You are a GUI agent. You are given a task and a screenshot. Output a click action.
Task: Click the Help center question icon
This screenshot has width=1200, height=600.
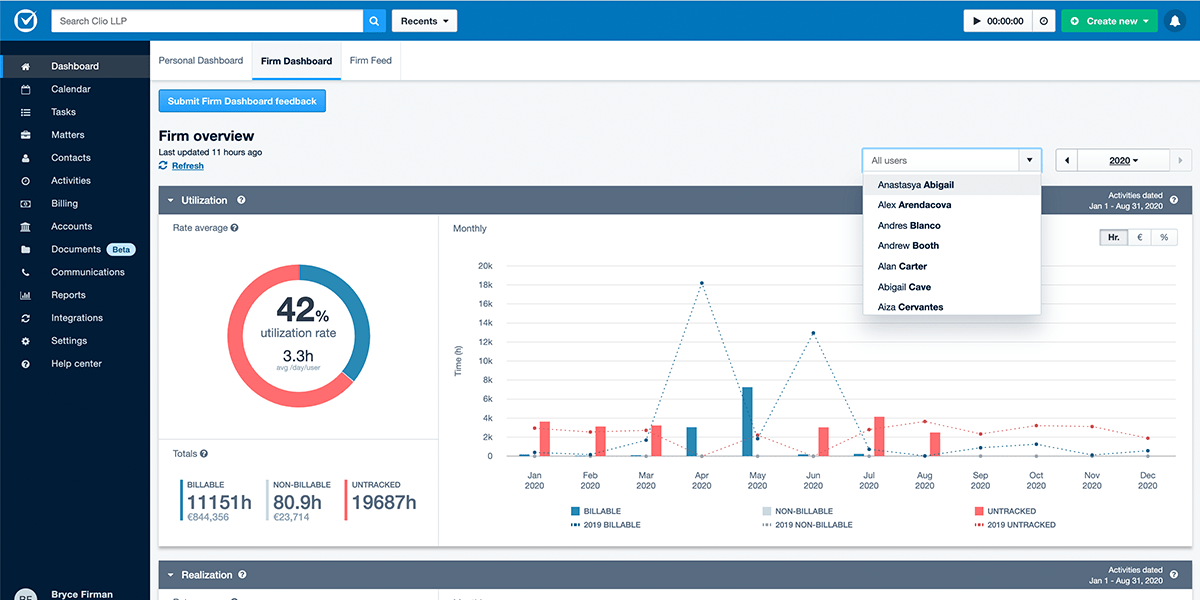pos(26,364)
